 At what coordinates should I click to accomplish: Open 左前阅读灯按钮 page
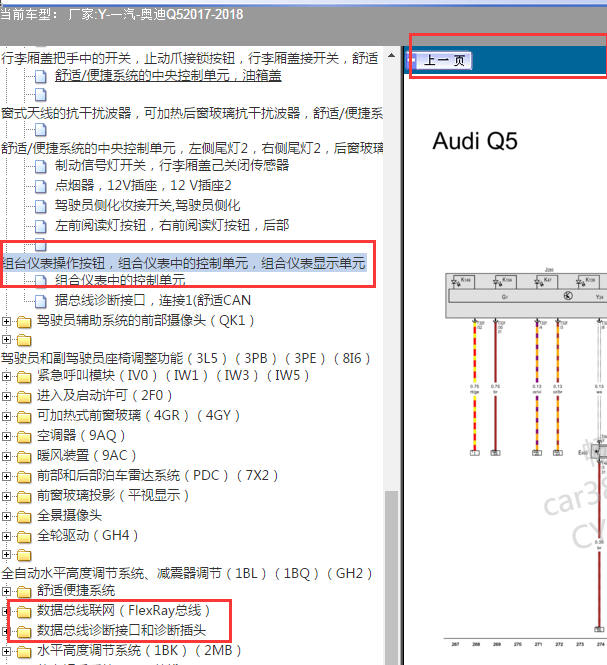(x=172, y=225)
